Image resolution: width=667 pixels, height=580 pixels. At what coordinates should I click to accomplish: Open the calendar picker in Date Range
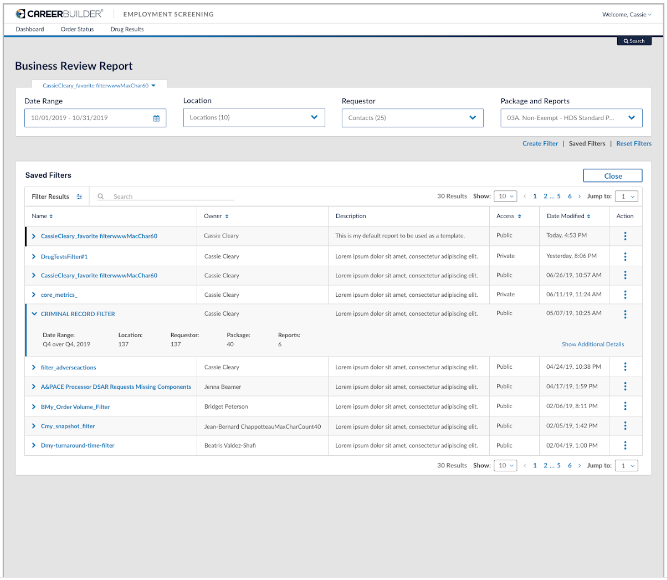pyautogui.click(x=156, y=118)
